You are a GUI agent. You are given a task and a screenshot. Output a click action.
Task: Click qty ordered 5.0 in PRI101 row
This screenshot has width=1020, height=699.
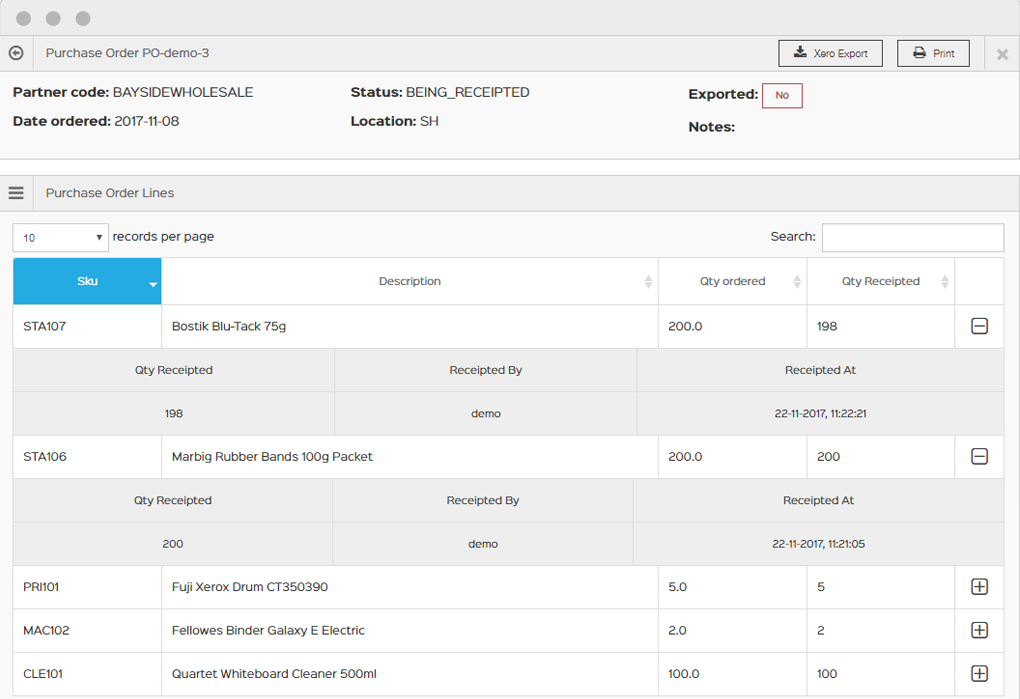[x=677, y=587]
